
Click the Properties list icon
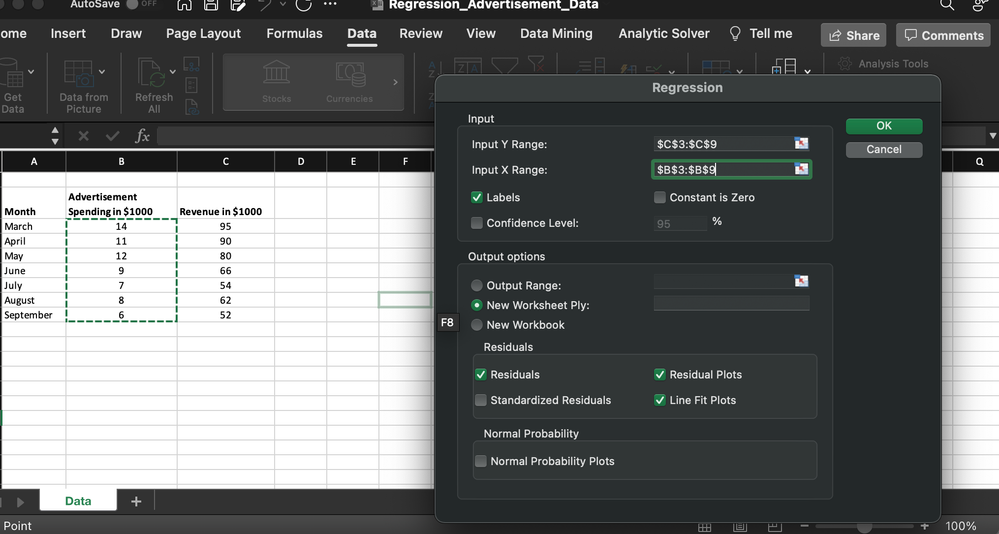coord(191,85)
